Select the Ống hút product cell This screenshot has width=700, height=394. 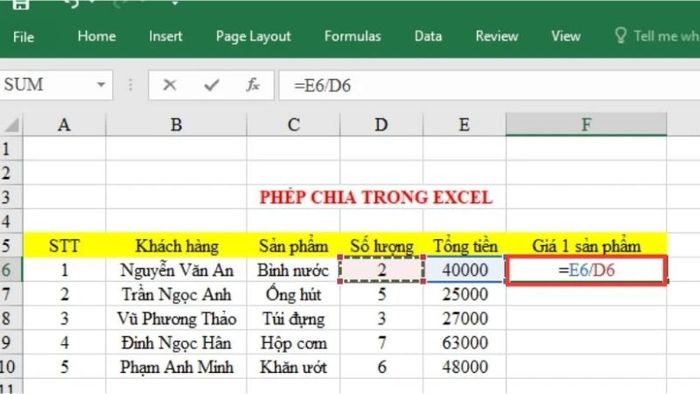pyautogui.click(x=293, y=294)
